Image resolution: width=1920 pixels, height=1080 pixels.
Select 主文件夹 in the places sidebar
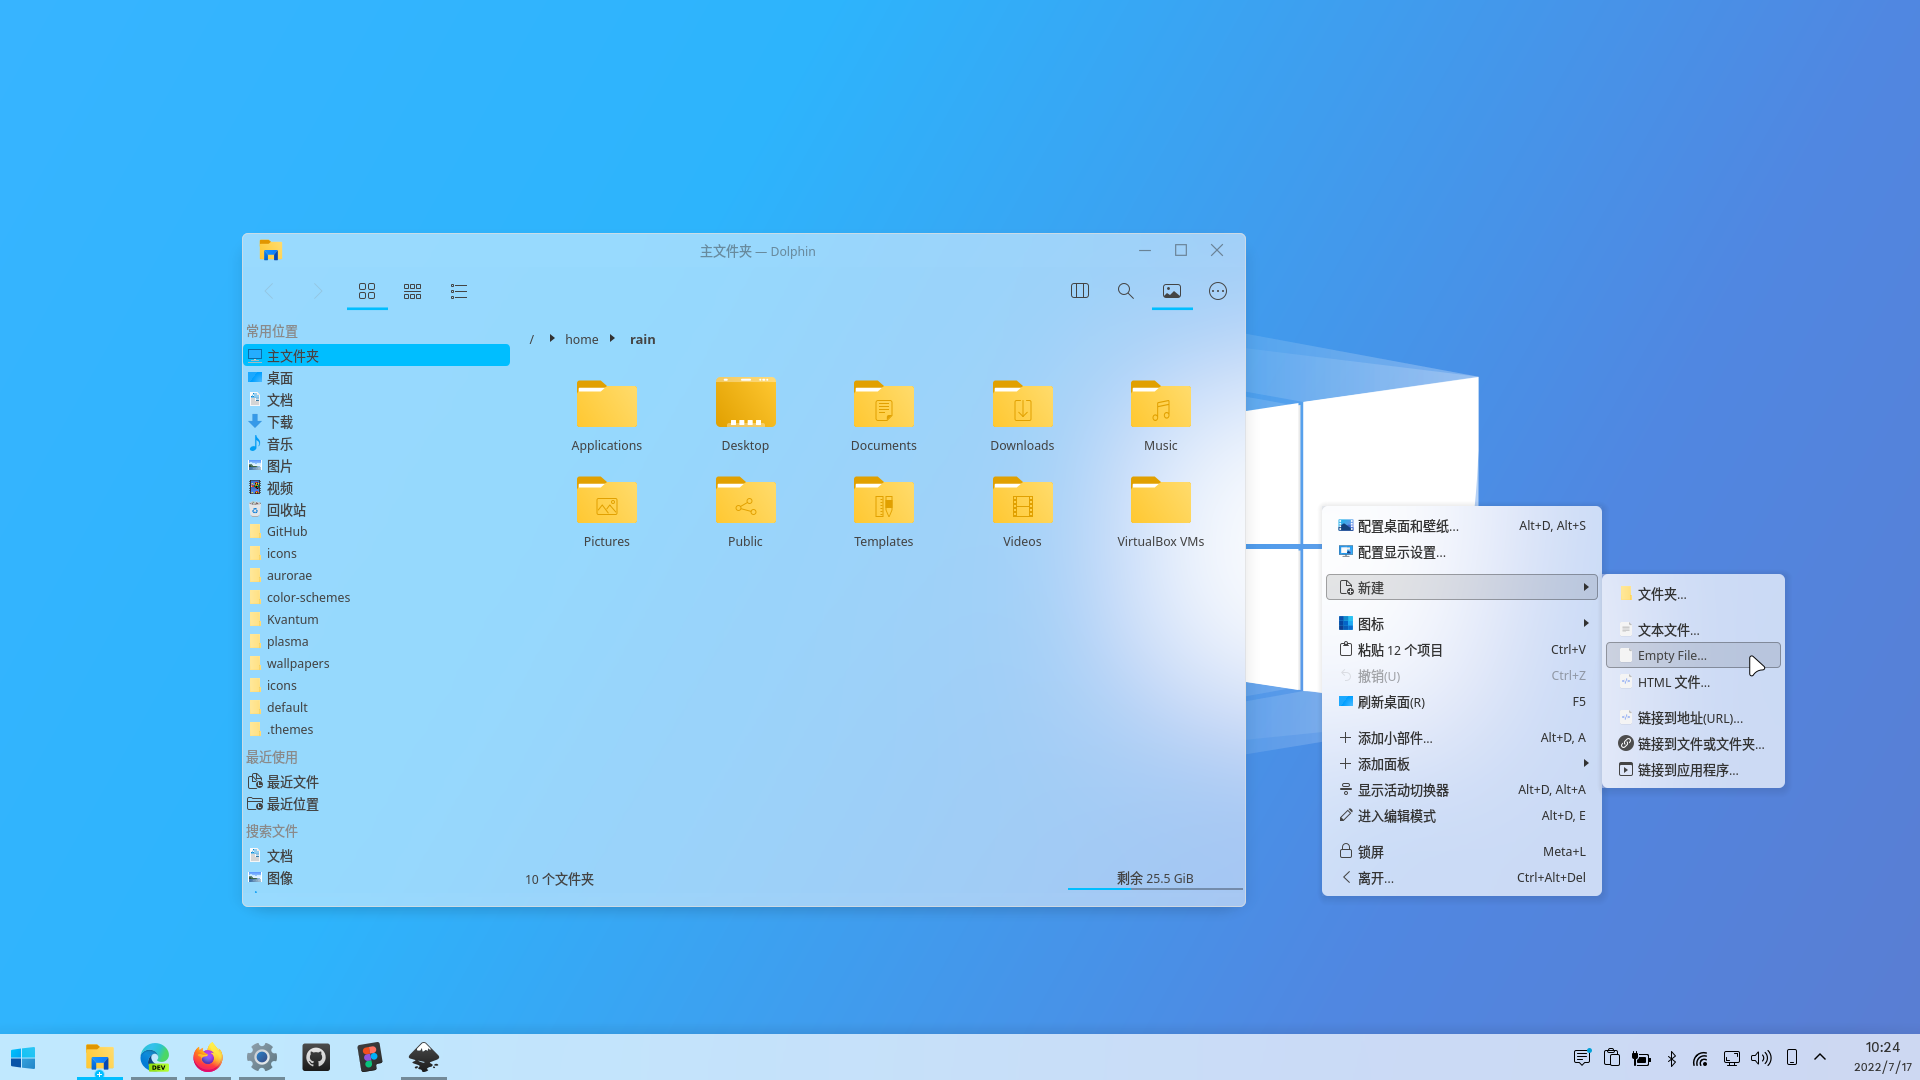376,355
